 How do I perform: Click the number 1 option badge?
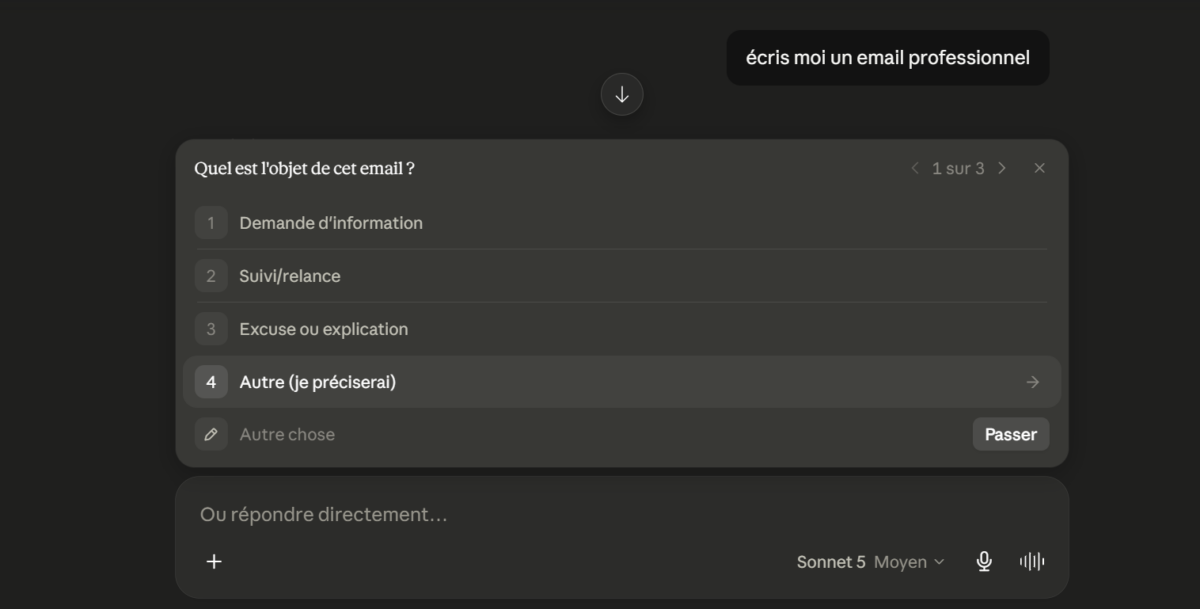pyautogui.click(x=211, y=223)
